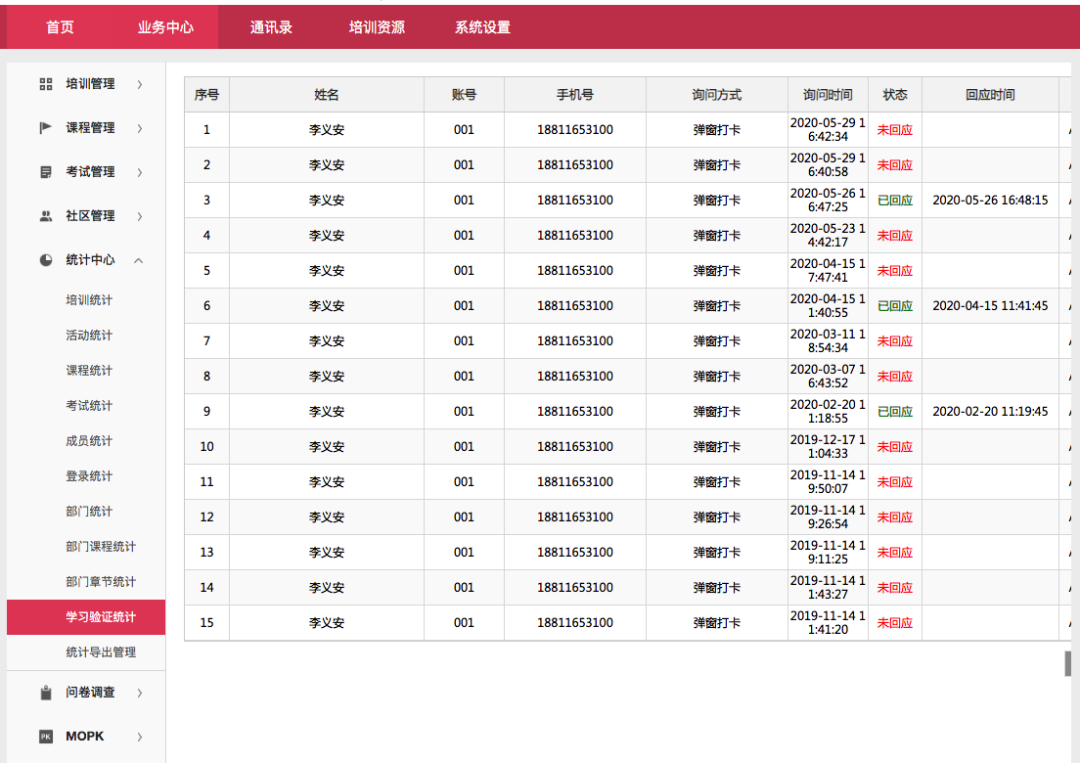Go to the 系统设置 tab
The image size is (1080, 763).
(482, 27)
